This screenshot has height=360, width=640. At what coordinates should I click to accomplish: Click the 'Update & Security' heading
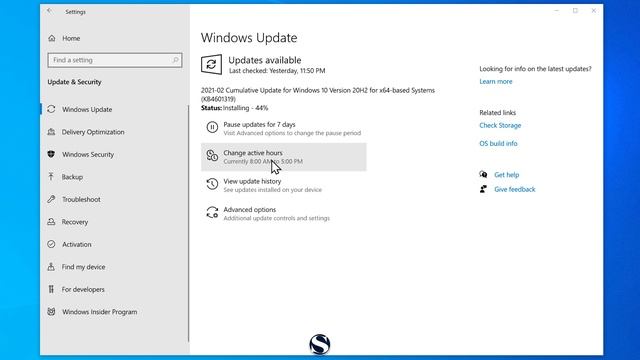[x=74, y=82]
